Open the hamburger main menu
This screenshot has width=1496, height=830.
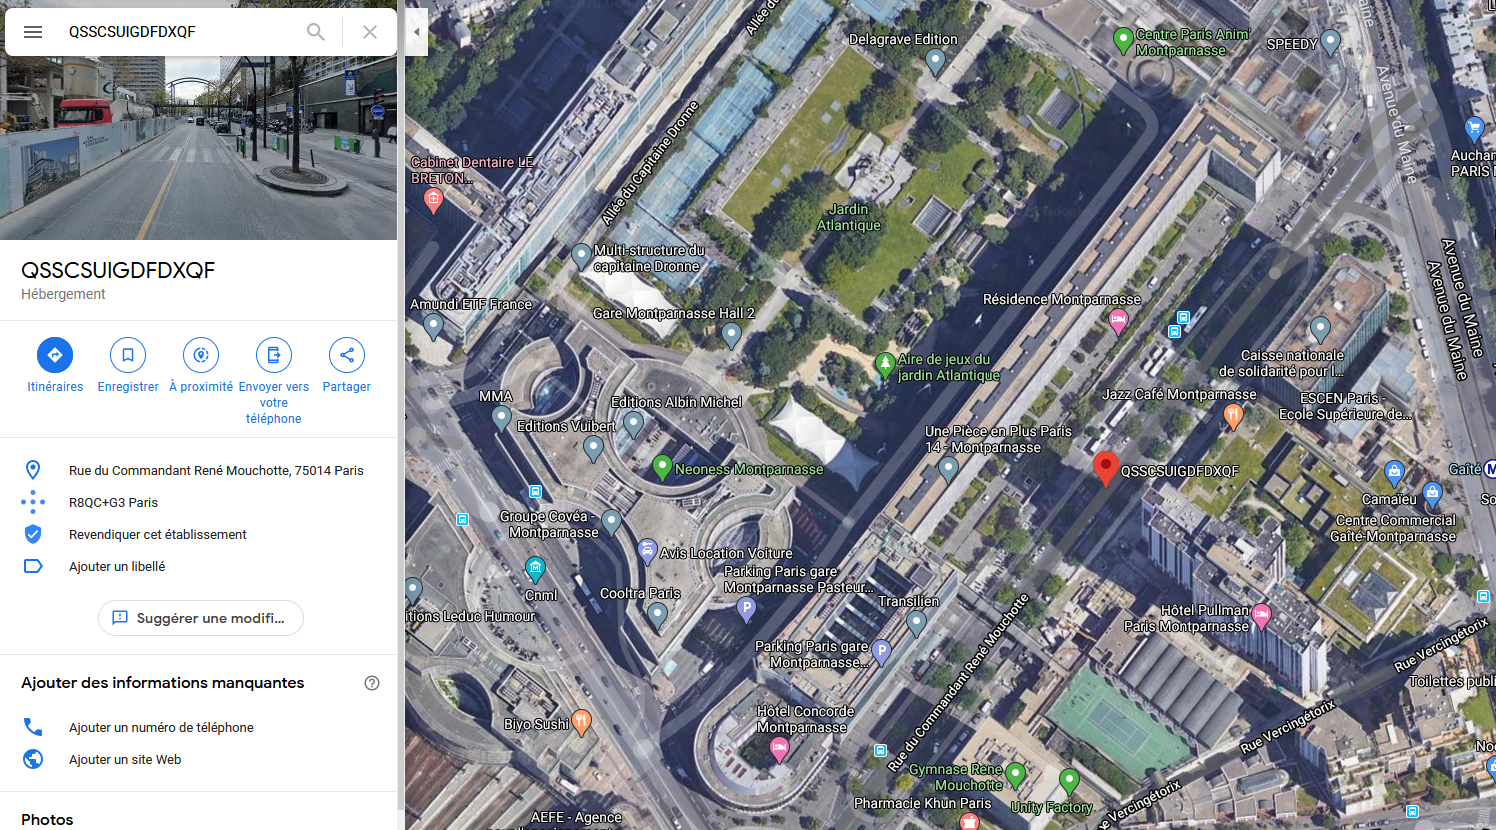tap(33, 32)
